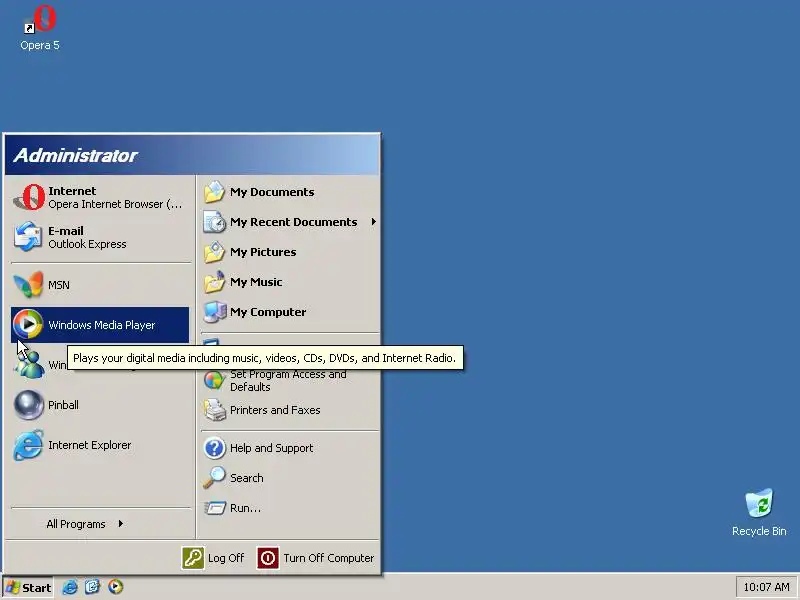
Task: Click the Start button
Action: (x=28, y=588)
